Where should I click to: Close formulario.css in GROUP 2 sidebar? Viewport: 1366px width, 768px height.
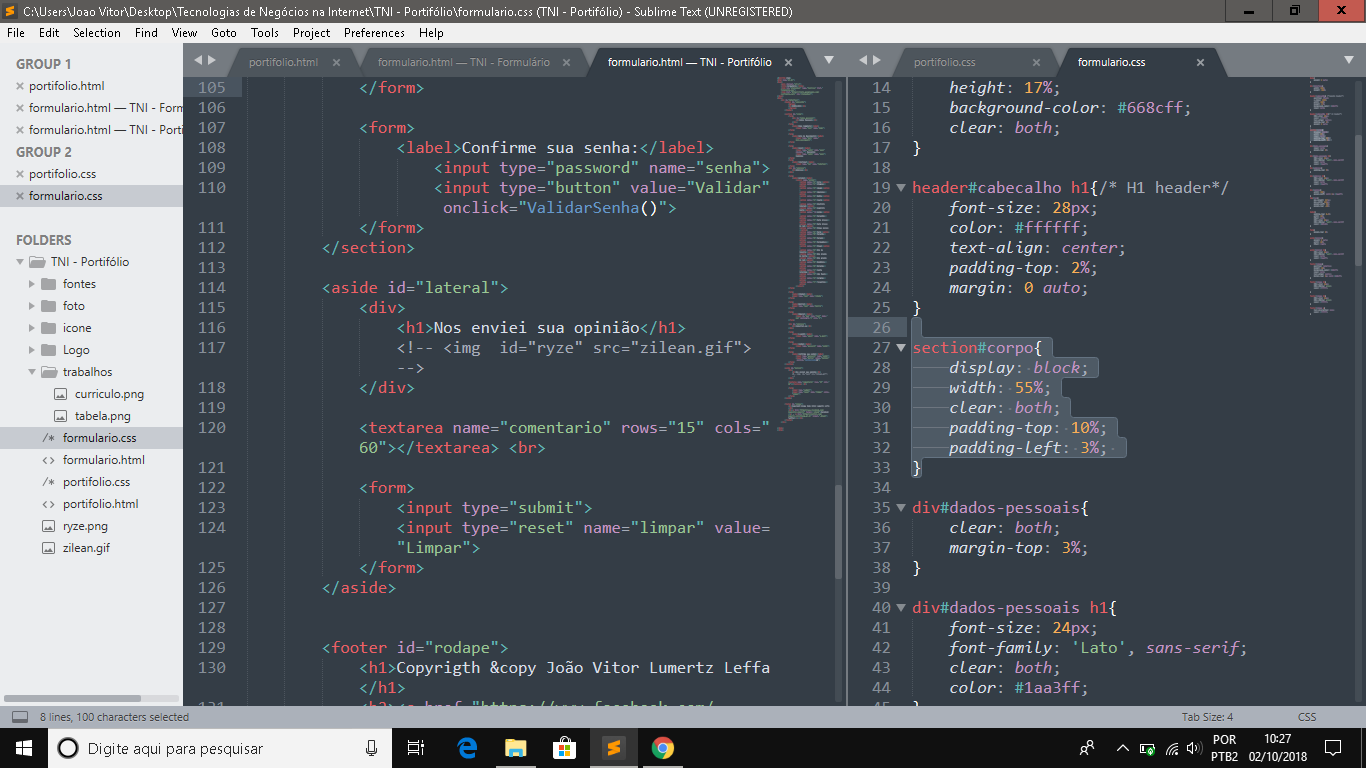pos(20,196)
